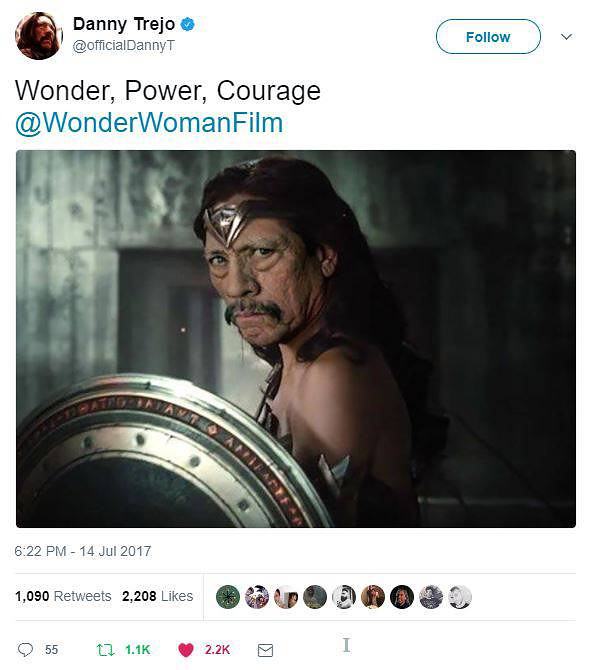
Task: Open the @WonderWomanFilm mention link
Action: [149, 123]
